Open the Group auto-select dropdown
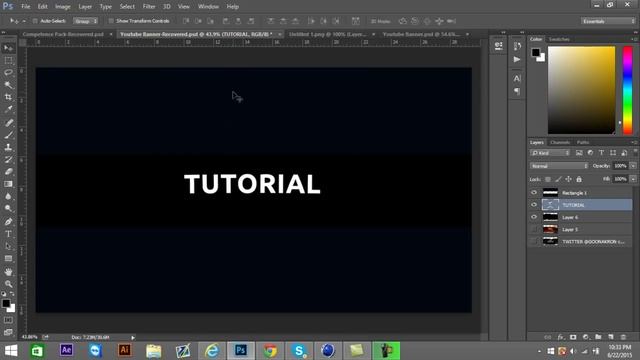 click(85, 21)
